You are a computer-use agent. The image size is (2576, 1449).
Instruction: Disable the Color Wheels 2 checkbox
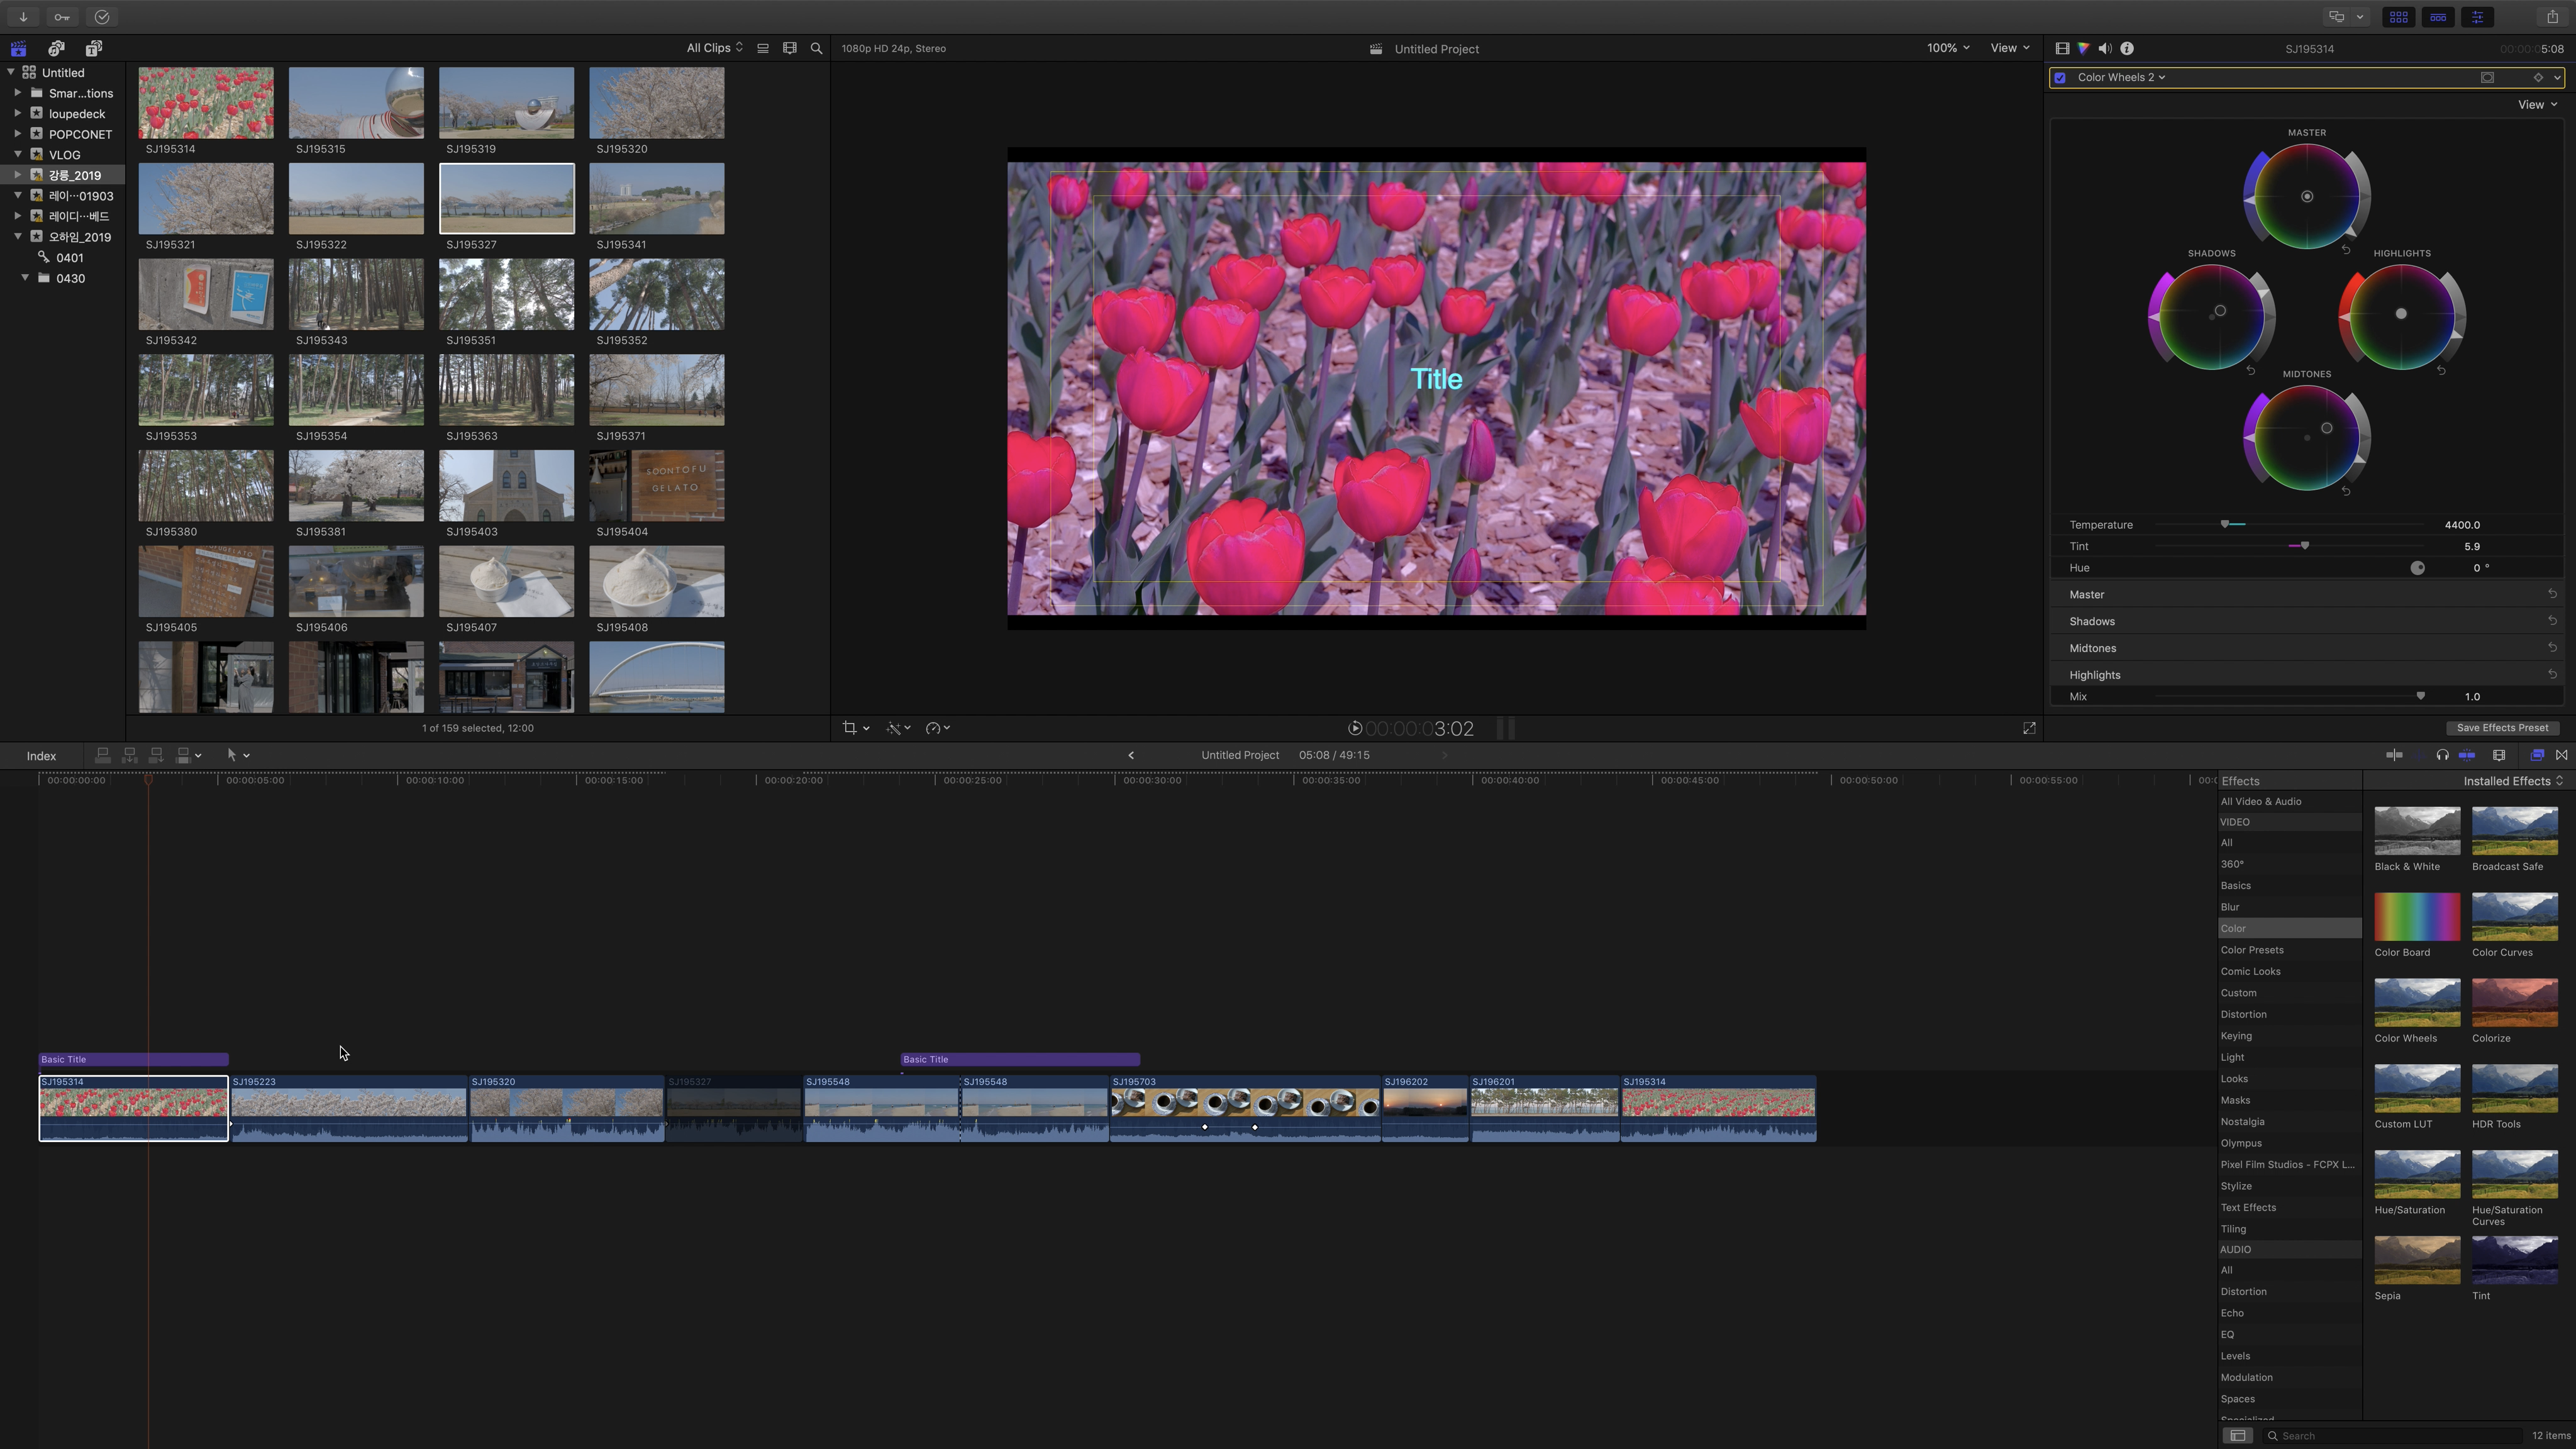[2060, 78]
